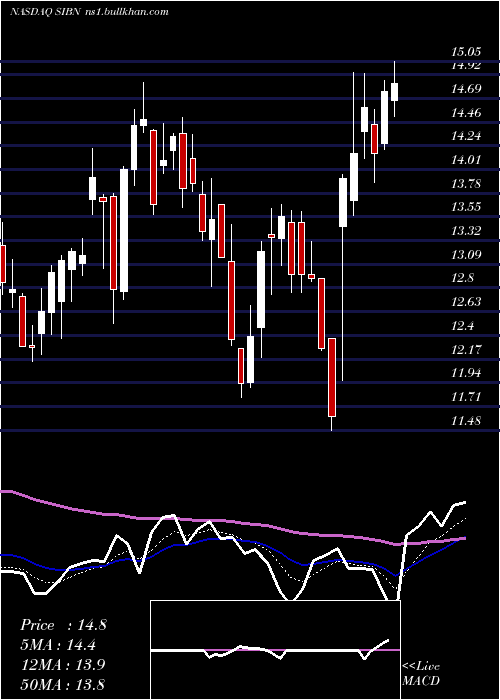Screen dimensions: 500x700
Task: Select the 14.92 price axis label
Action: pos(466,66)
